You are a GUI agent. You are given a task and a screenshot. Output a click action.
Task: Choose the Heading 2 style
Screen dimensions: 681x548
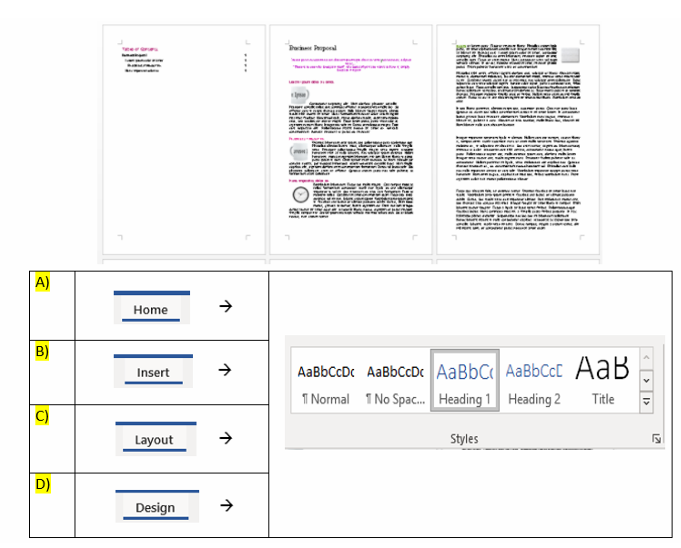[534, 380]
